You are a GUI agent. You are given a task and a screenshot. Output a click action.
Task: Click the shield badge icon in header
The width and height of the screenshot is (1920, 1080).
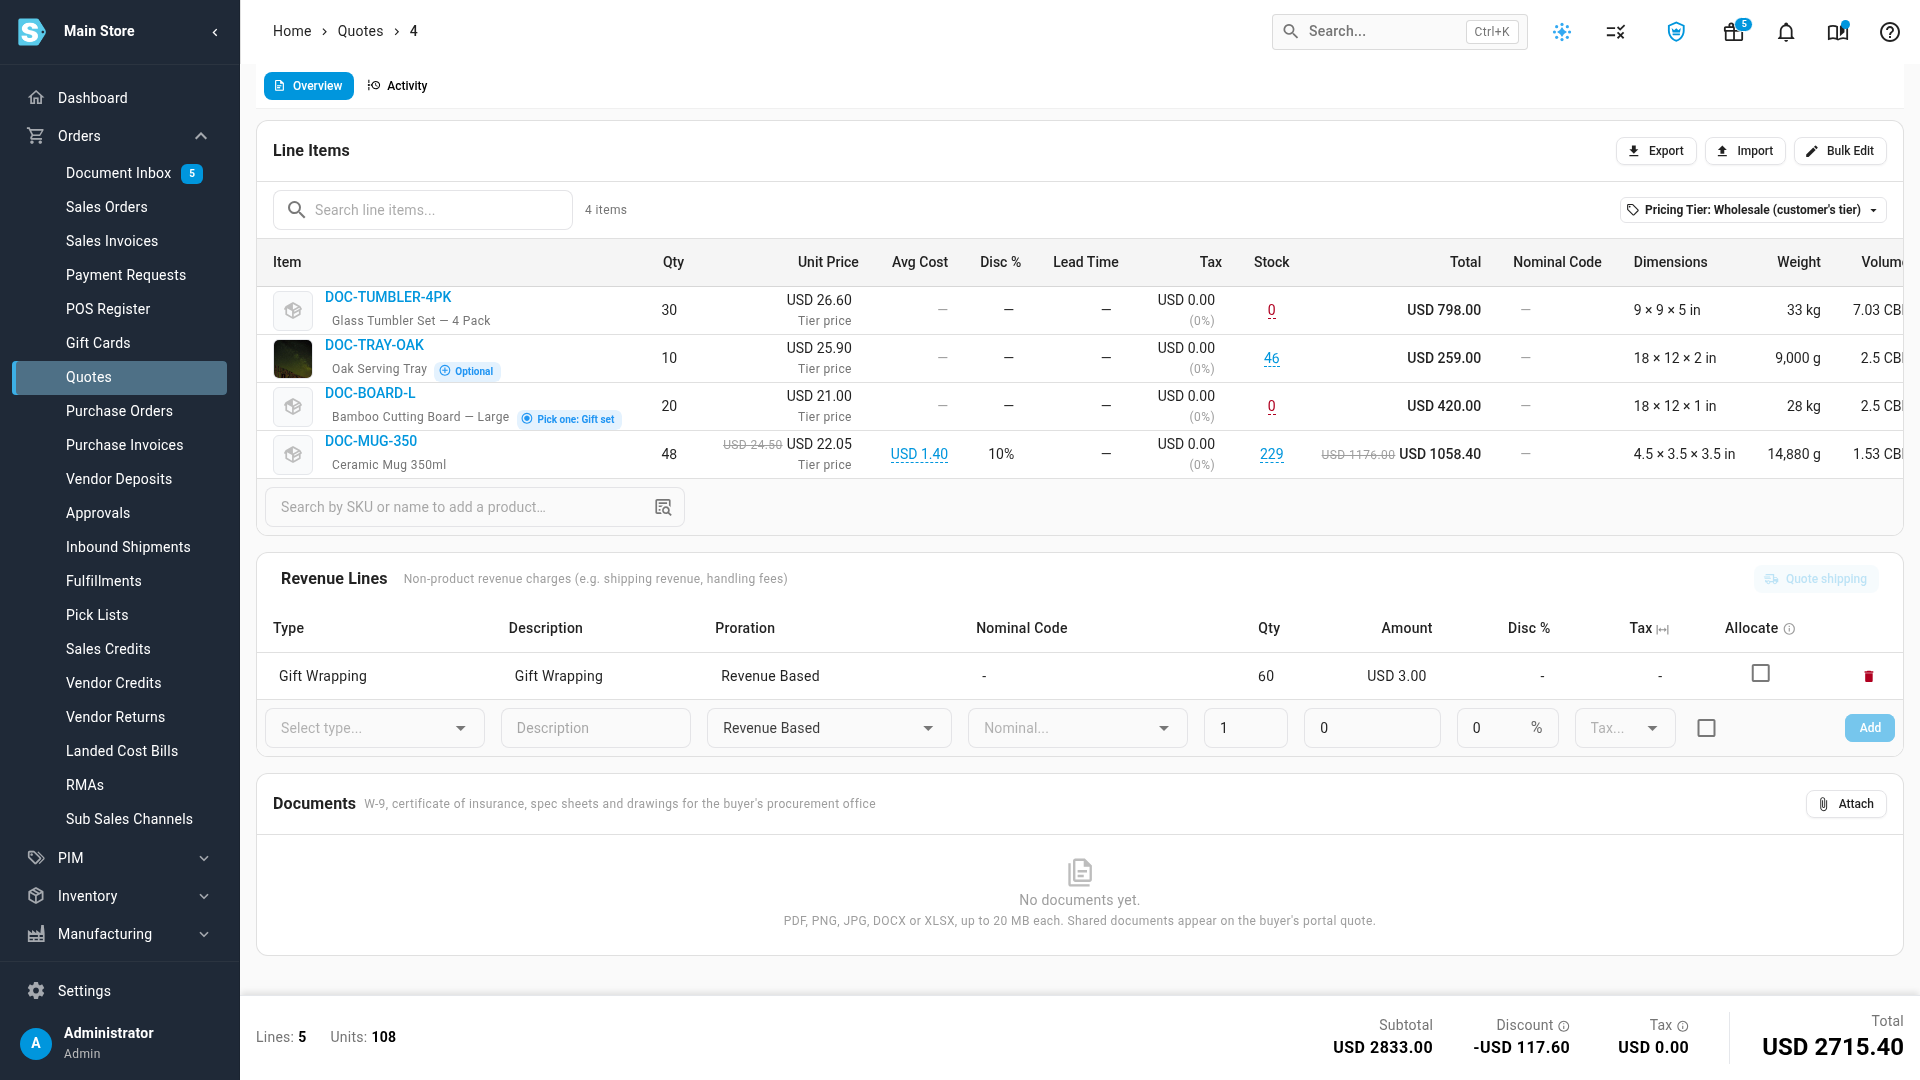click(1676, 32)
